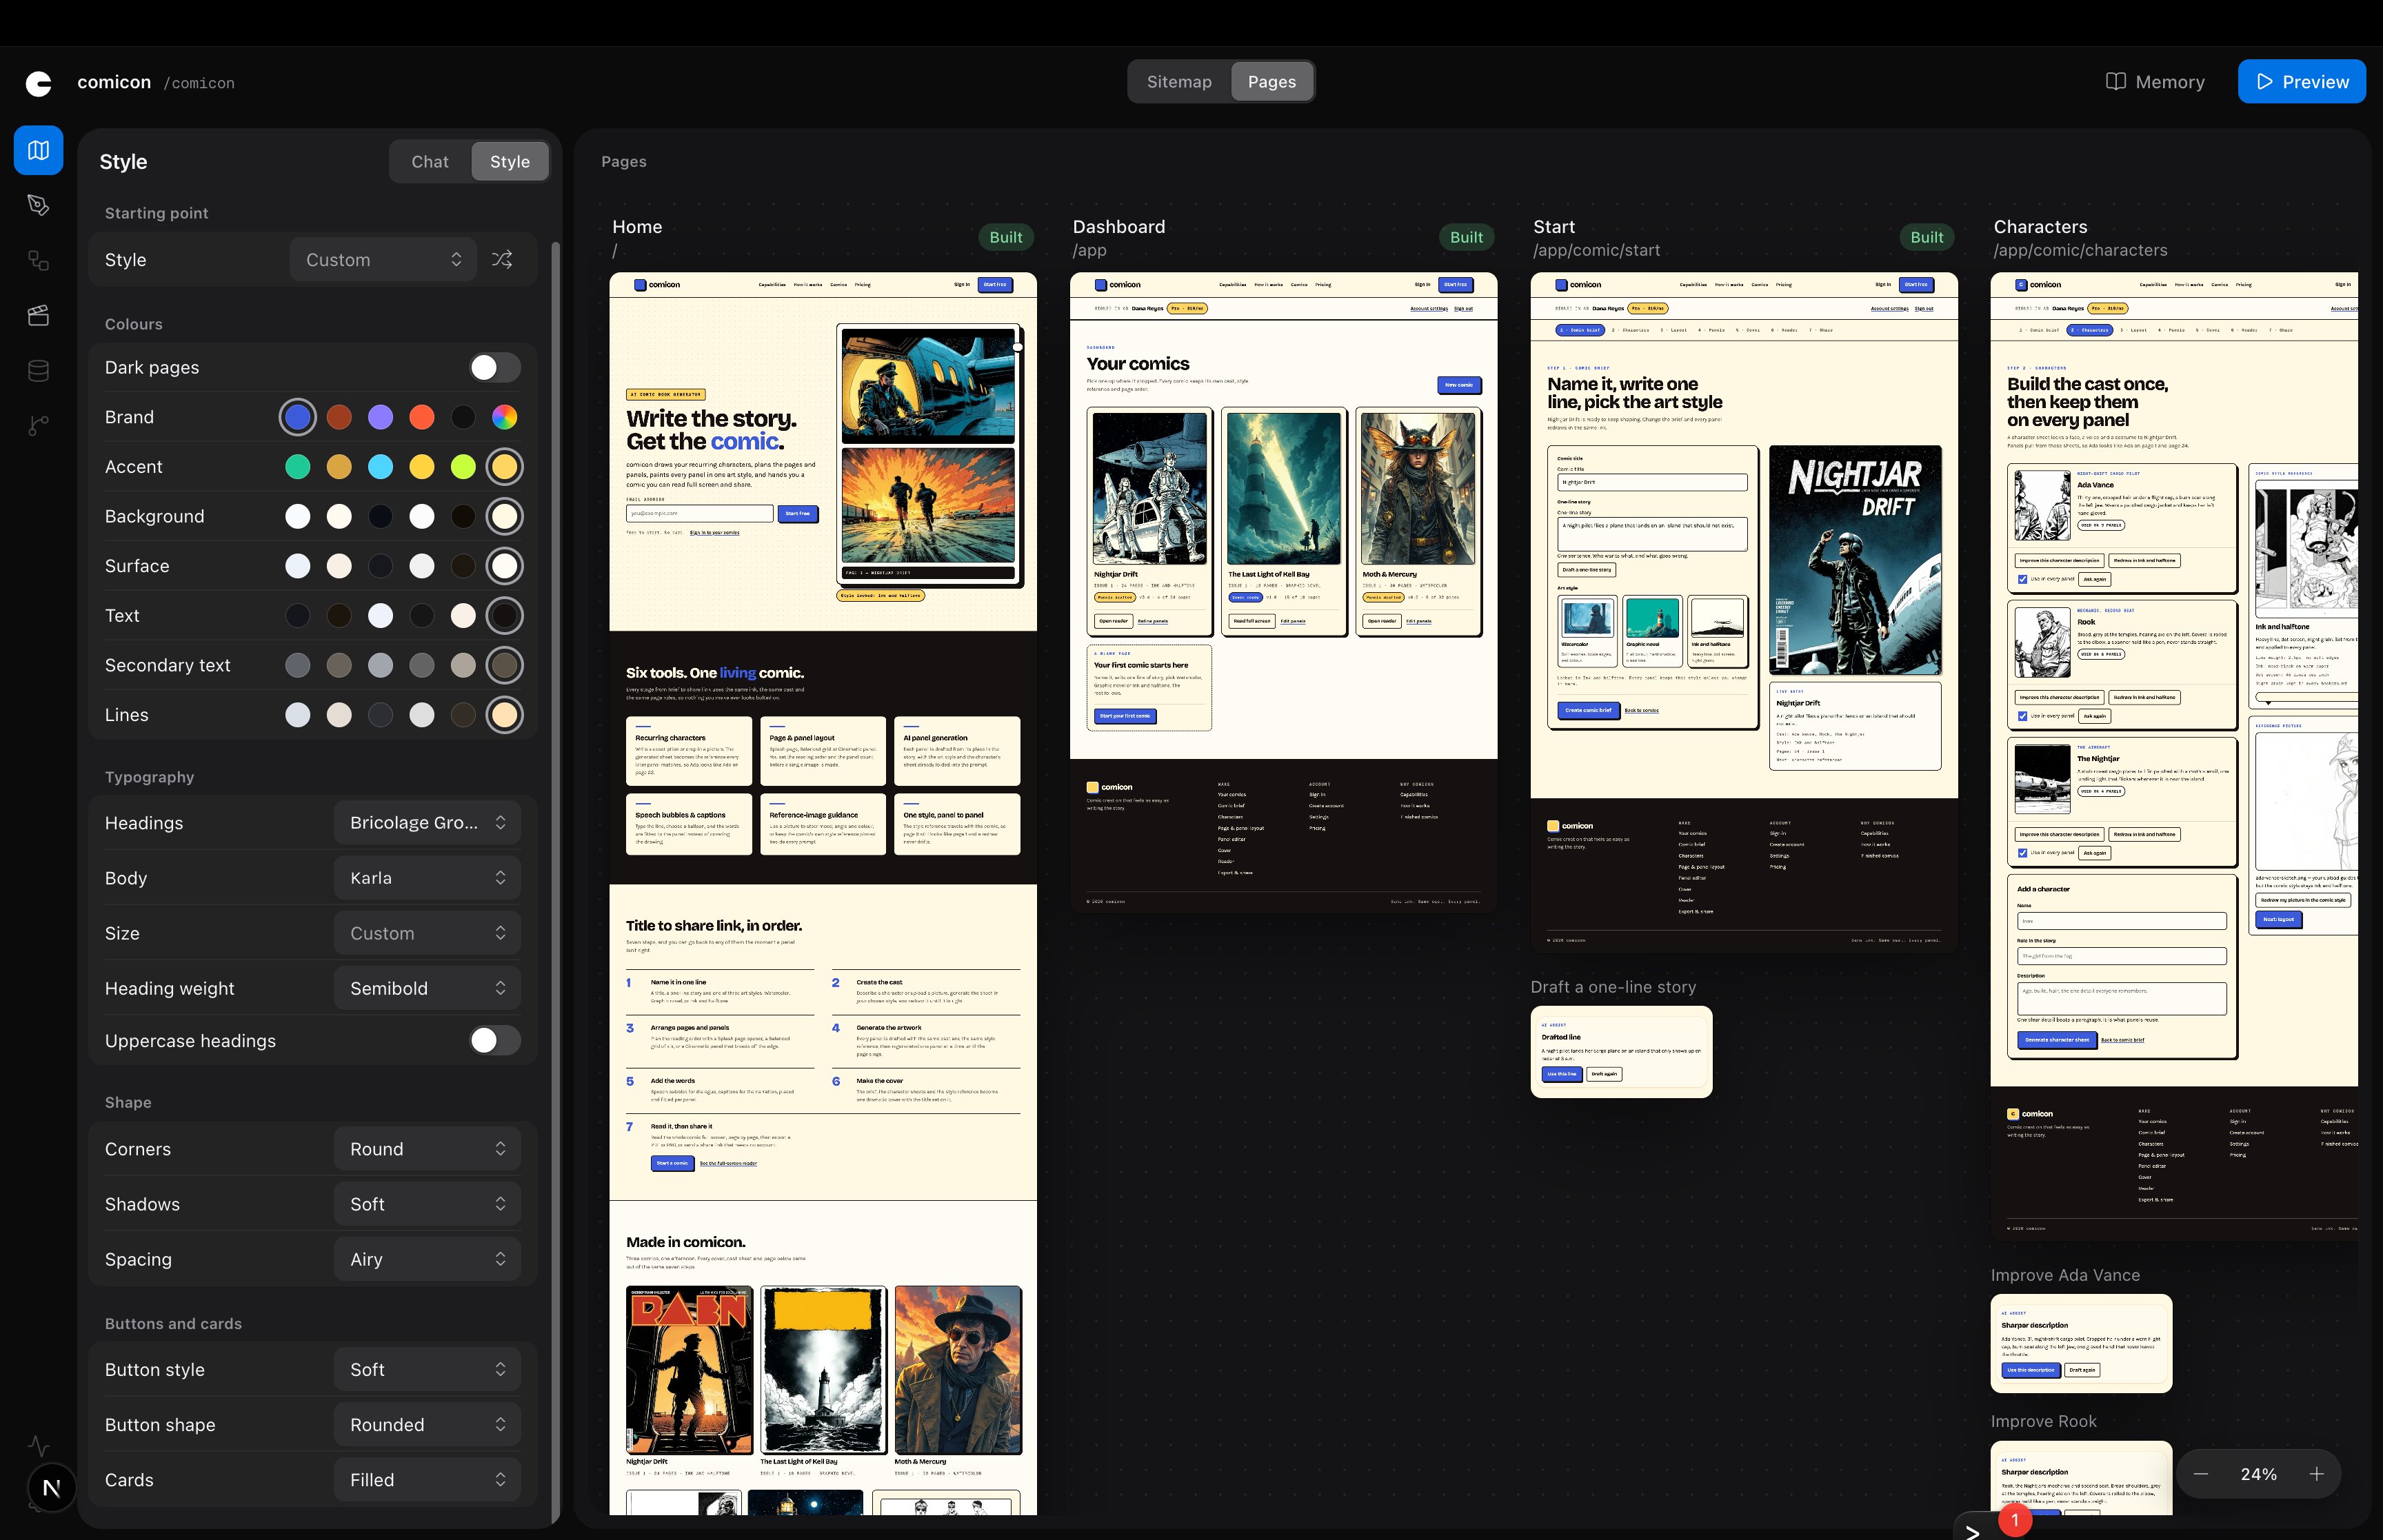Open Memory book icon
Viewport: 2383px width, 1540px height.
pyautogui.click(x=2116, y=82)
